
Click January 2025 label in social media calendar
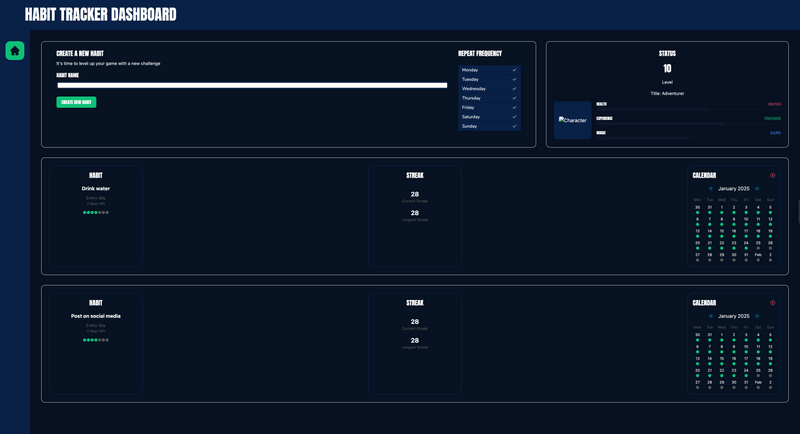(x=734, y=316)
